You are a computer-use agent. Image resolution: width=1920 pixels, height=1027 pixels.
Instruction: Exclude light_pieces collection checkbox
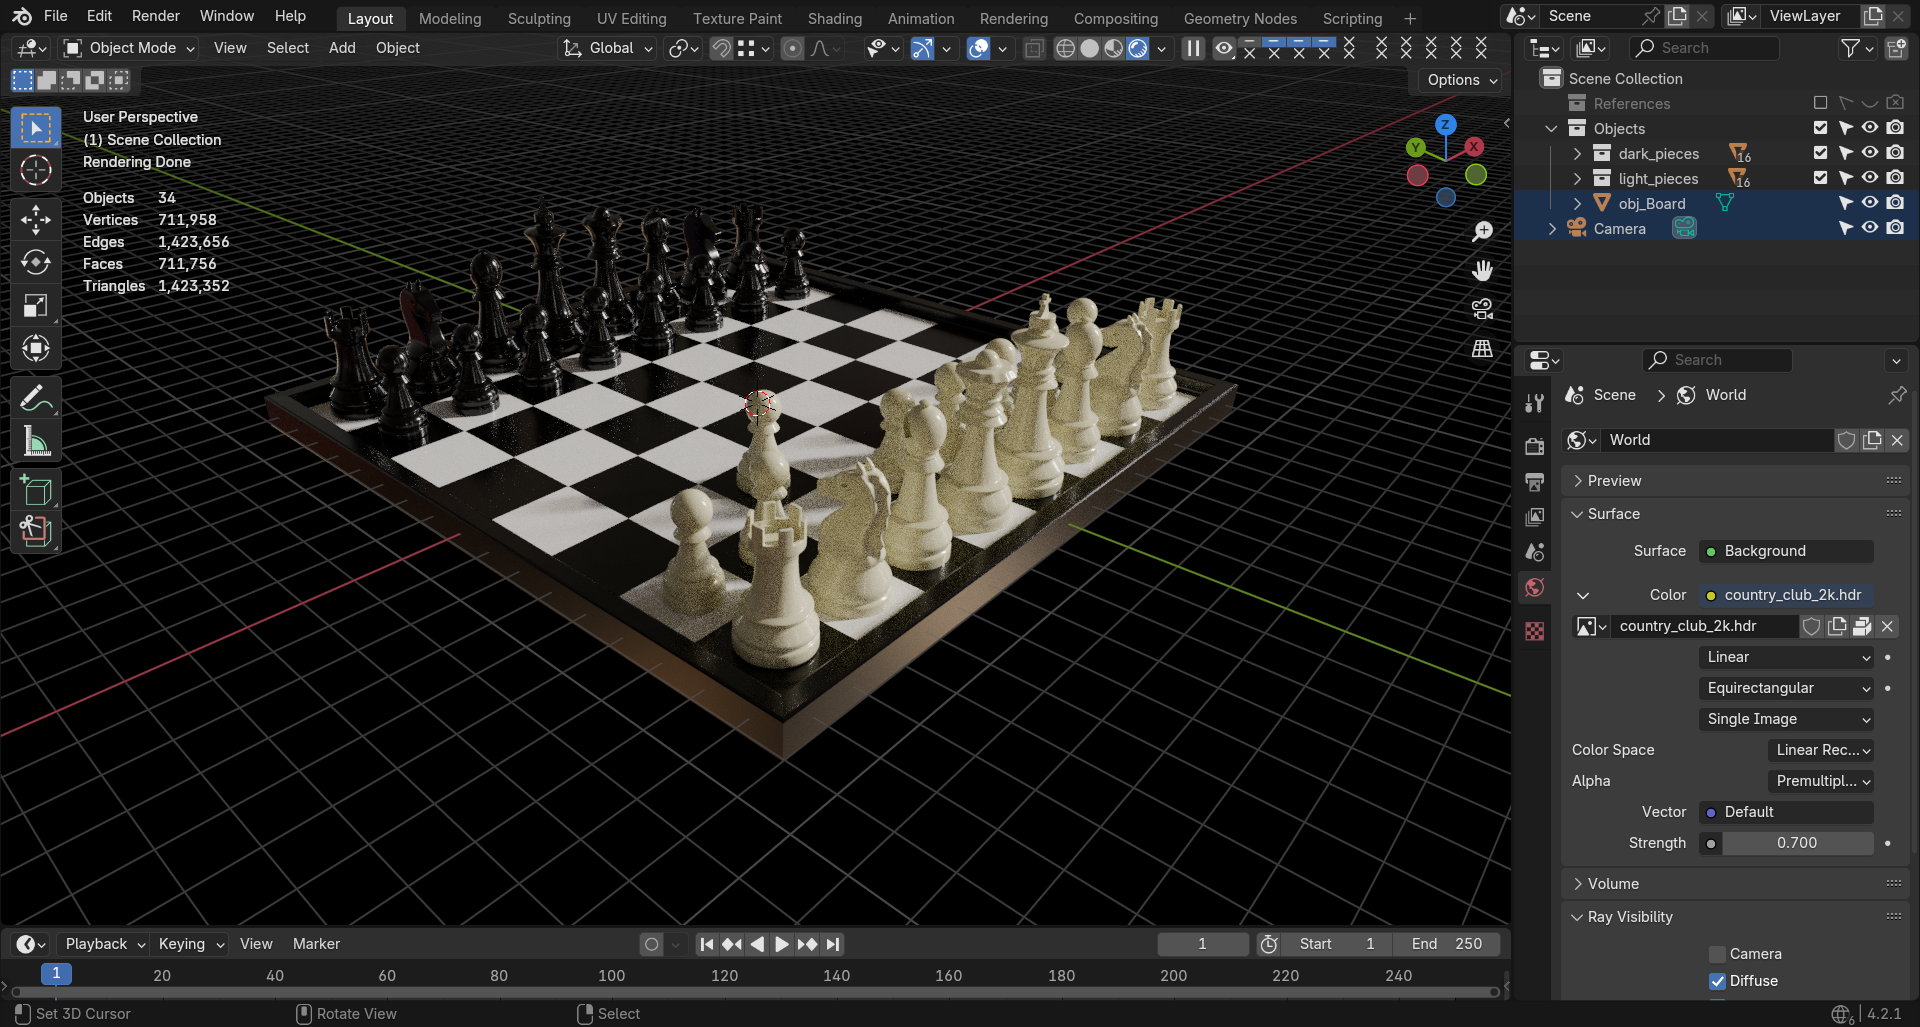pyautogui.click(x=1820, y=178)
